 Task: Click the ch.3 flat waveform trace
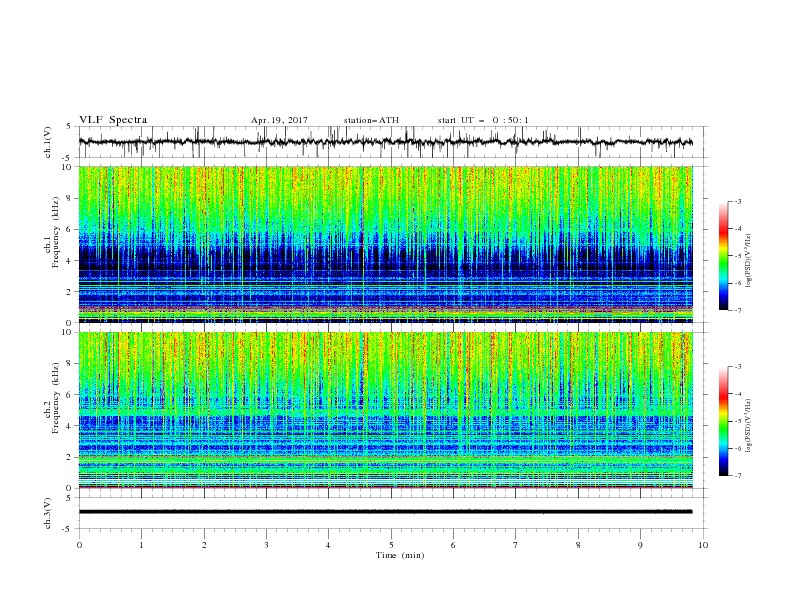[385, 512]
